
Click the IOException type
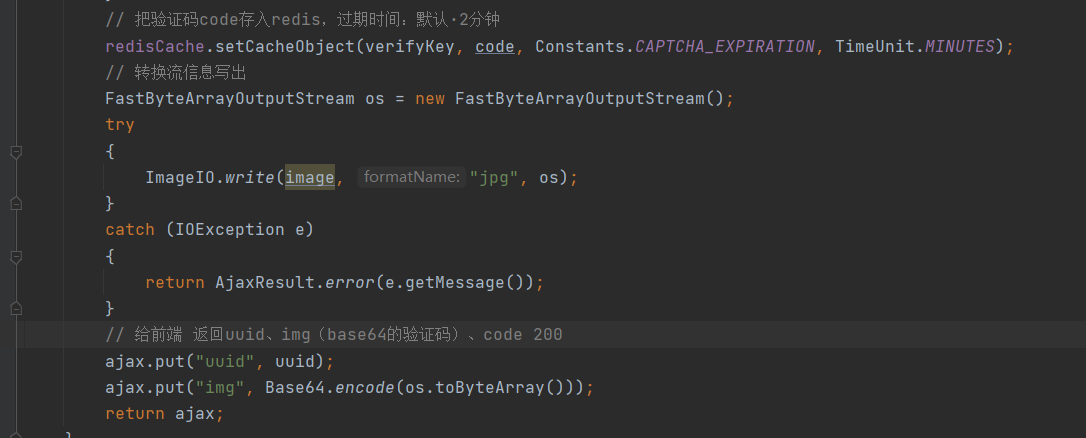tap(230, 229)
